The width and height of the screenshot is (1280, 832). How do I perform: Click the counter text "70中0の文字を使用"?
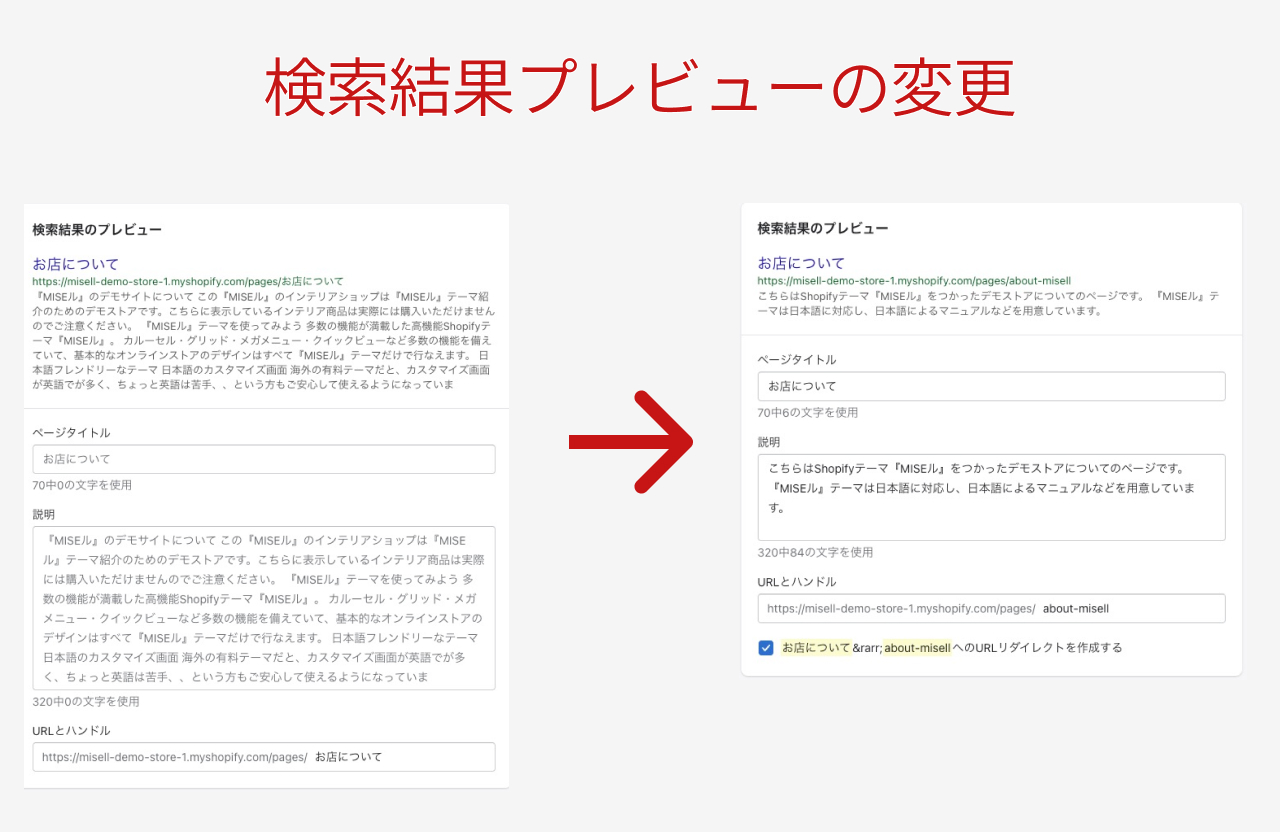click(82, 485)
